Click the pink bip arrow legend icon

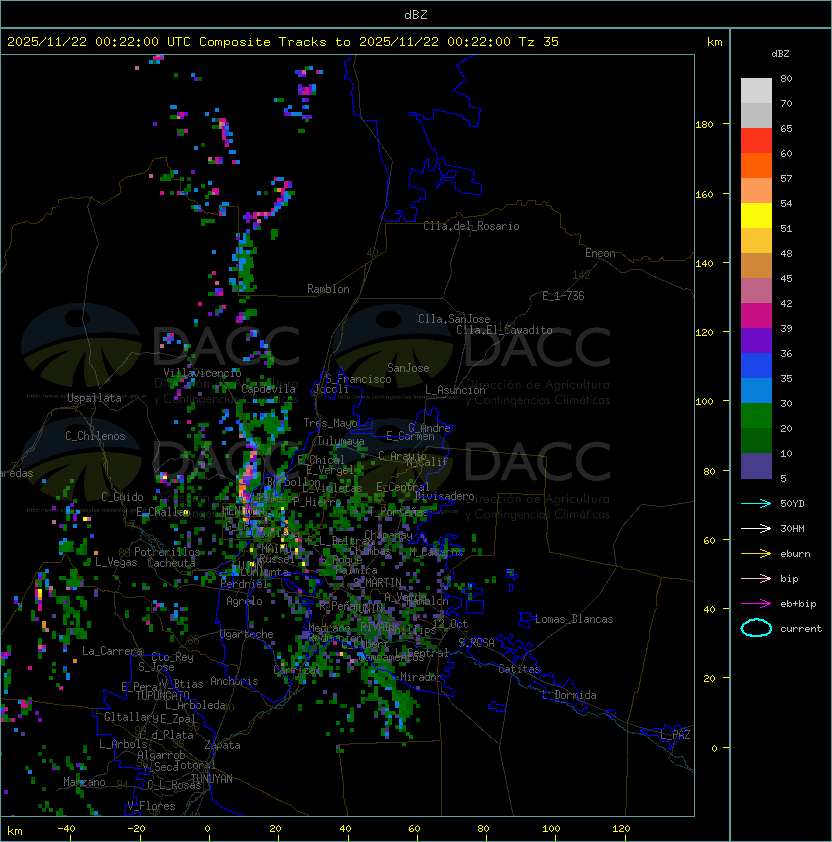(x=756, y=579)
